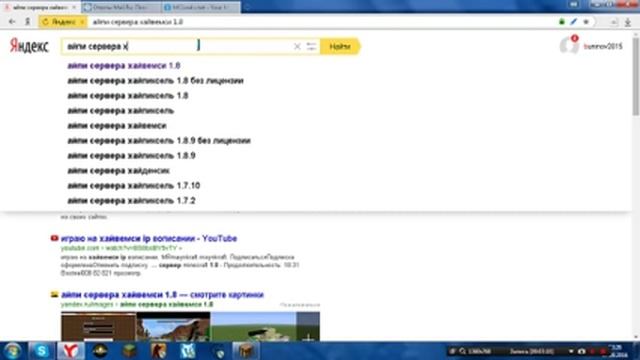Viewport: 640px width, 360px height.
Task: Select suggestion "айпи сервера хайпиксель 1.7.2"
Action: pos(131,201)
